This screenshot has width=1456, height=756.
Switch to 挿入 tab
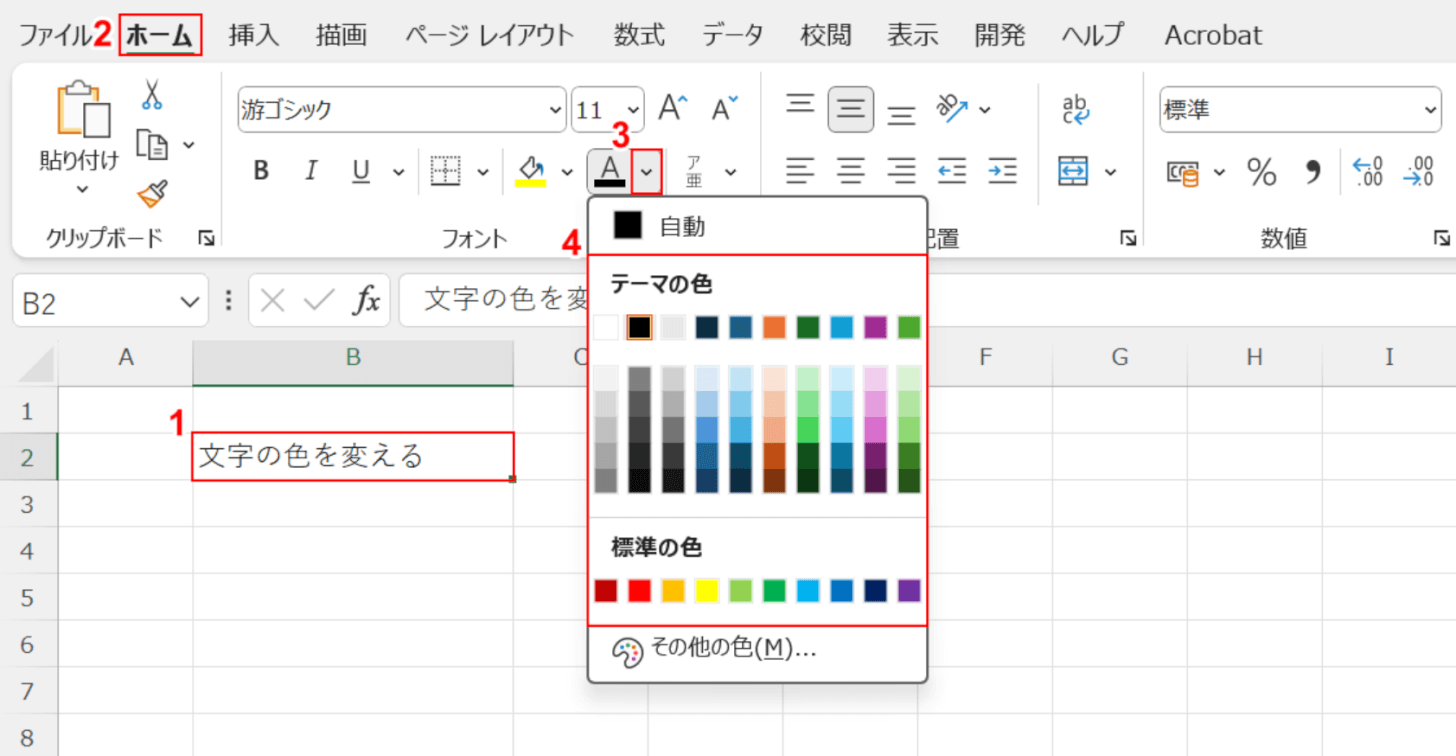253,35
